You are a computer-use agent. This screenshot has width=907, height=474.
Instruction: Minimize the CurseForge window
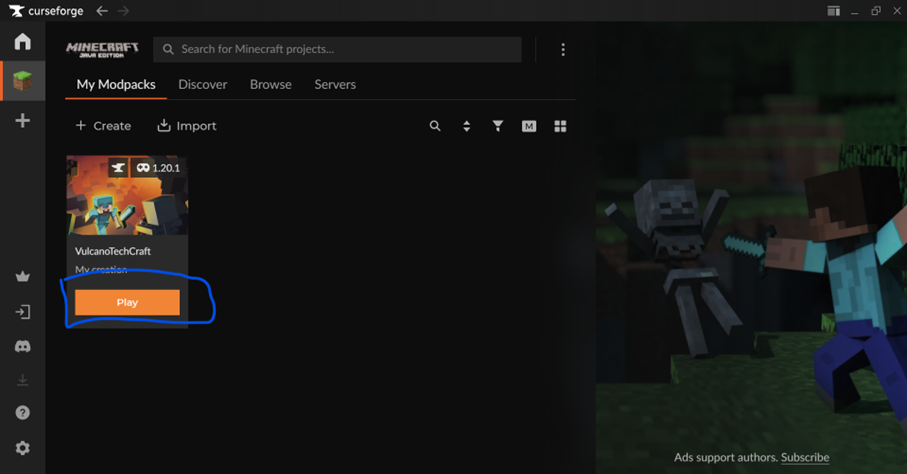pyautogui.click(x=854, y=11)
